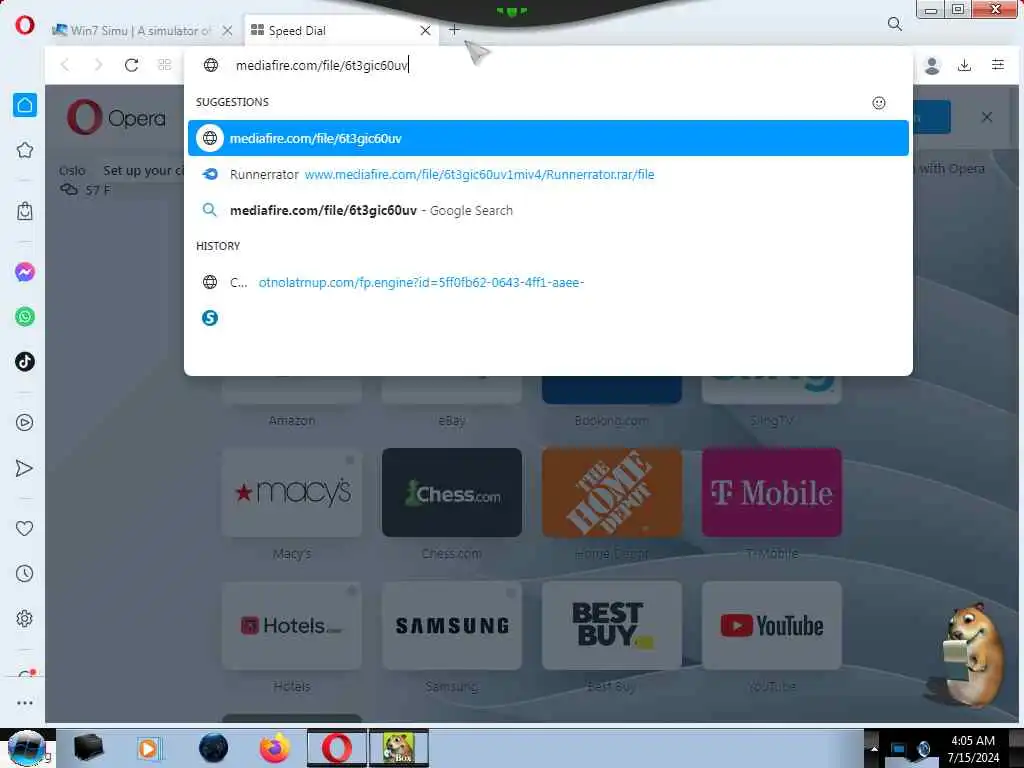Open the media player taskbar icon

coord(149,748)
